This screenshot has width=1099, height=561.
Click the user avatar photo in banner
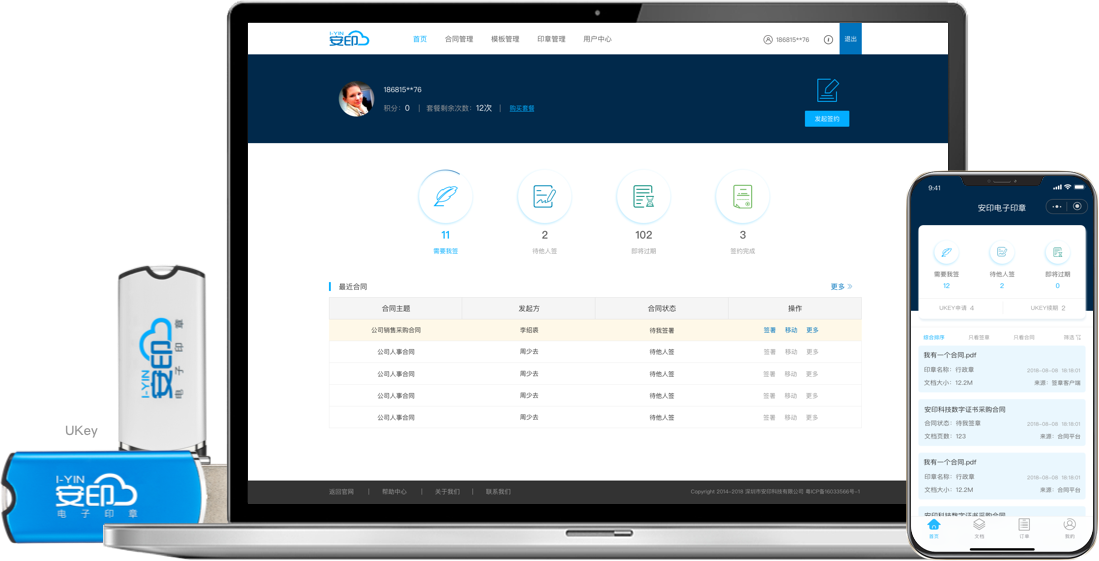(x=357, y=98)
